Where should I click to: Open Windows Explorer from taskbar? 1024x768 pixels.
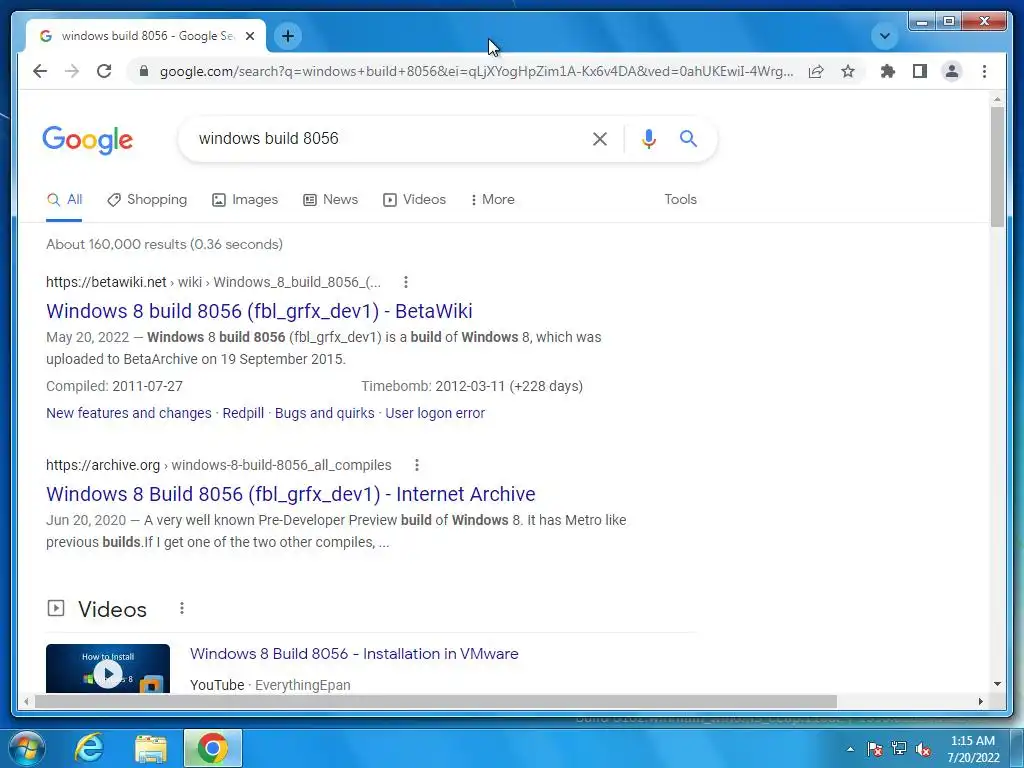pos(151,748)
